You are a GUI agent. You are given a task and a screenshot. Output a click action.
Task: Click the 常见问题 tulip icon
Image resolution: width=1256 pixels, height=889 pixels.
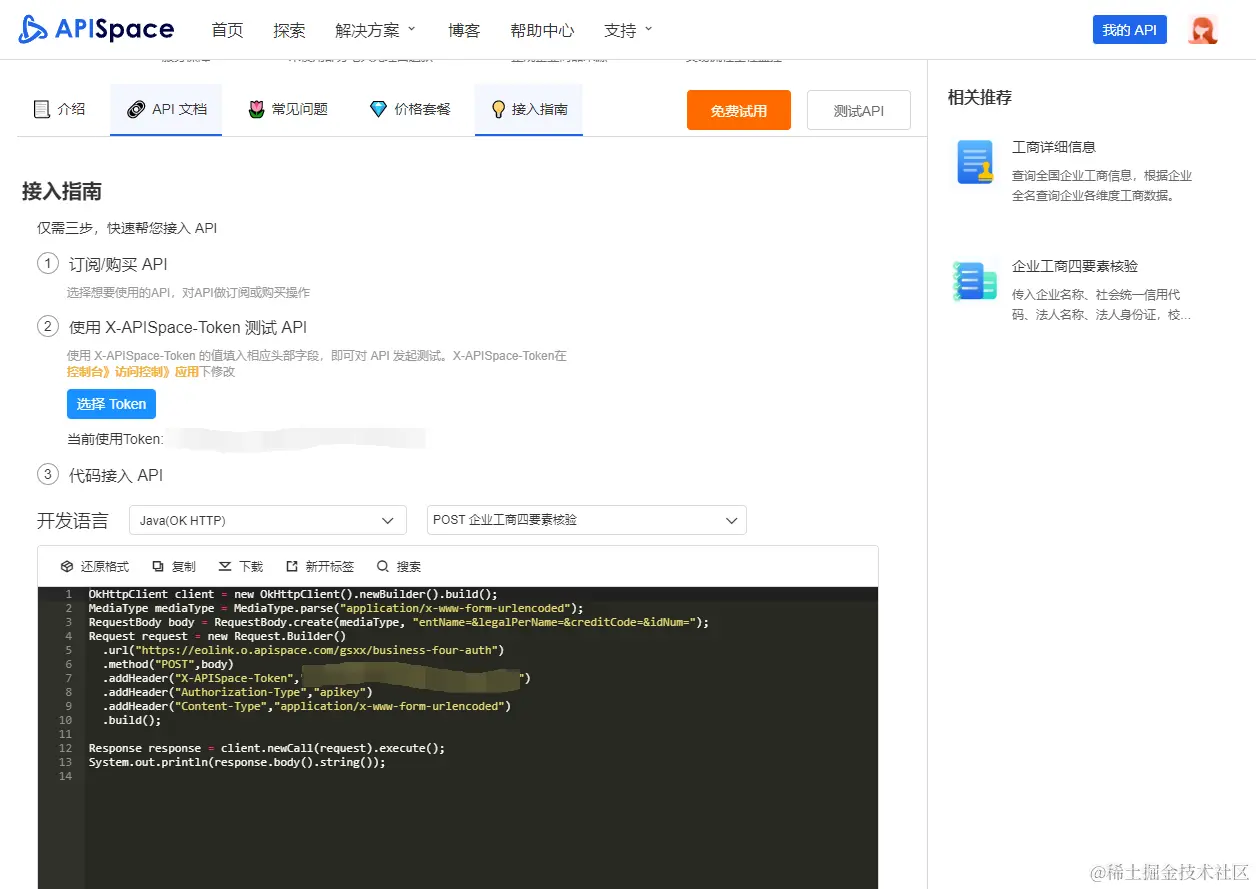pos(257,109)
